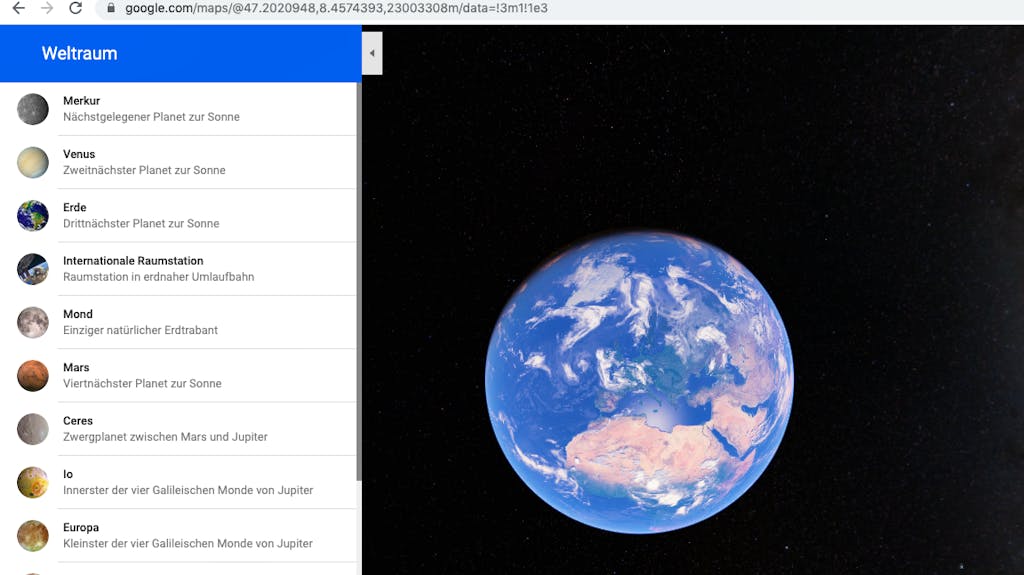Click the Mond thumbnail image

pyautogui.click(x=33, y=323)
